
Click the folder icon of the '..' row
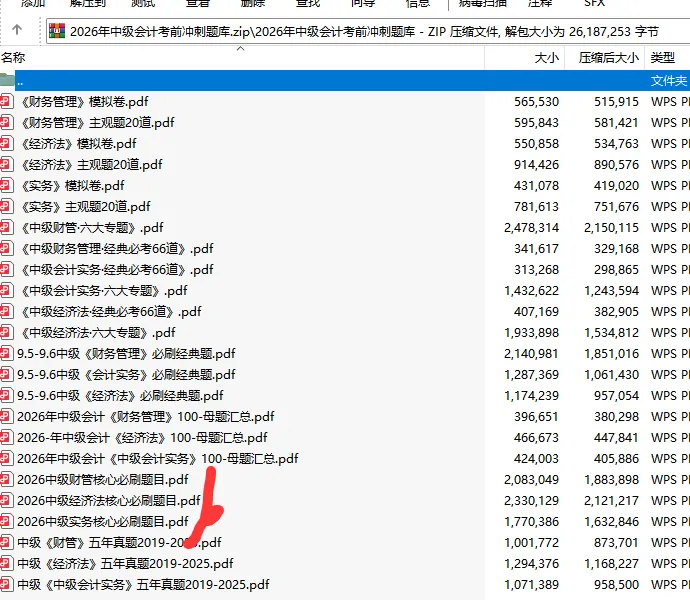click(x=7, y=80)
